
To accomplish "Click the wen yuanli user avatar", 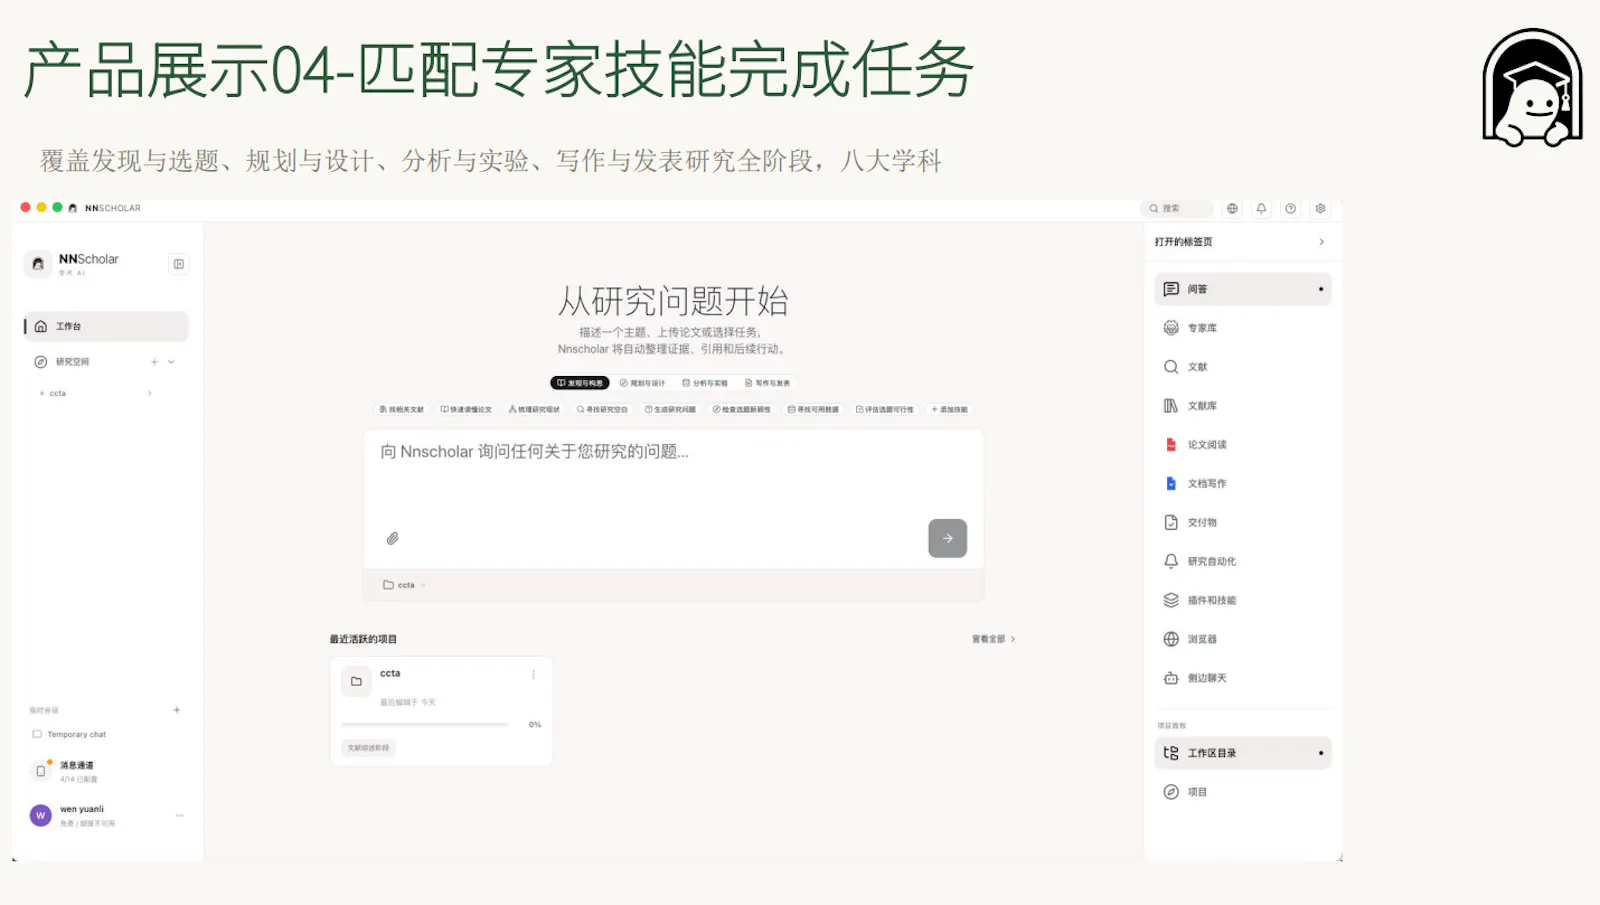I will click(41, 816).
